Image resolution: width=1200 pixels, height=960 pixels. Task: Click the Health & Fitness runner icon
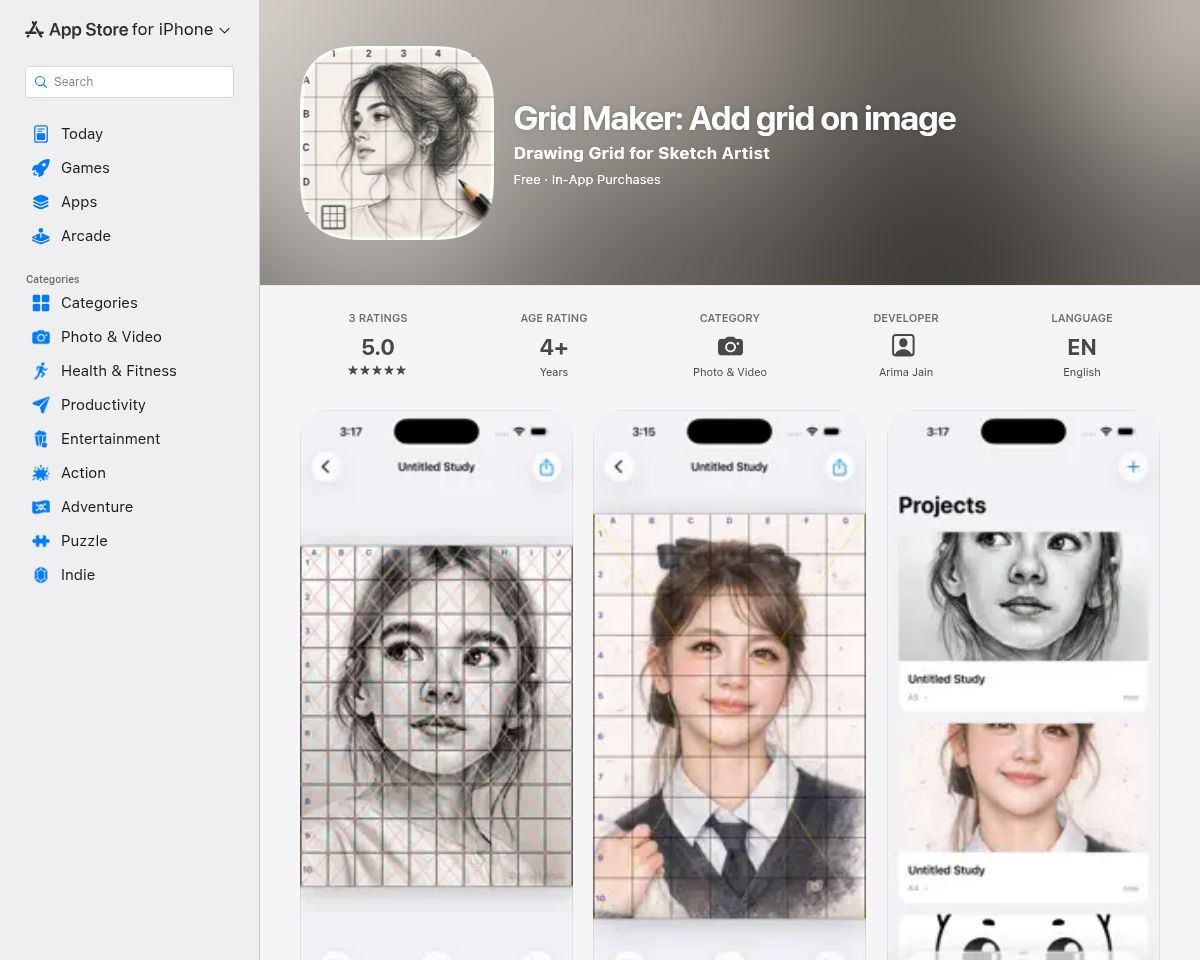[x=41, y=371]
